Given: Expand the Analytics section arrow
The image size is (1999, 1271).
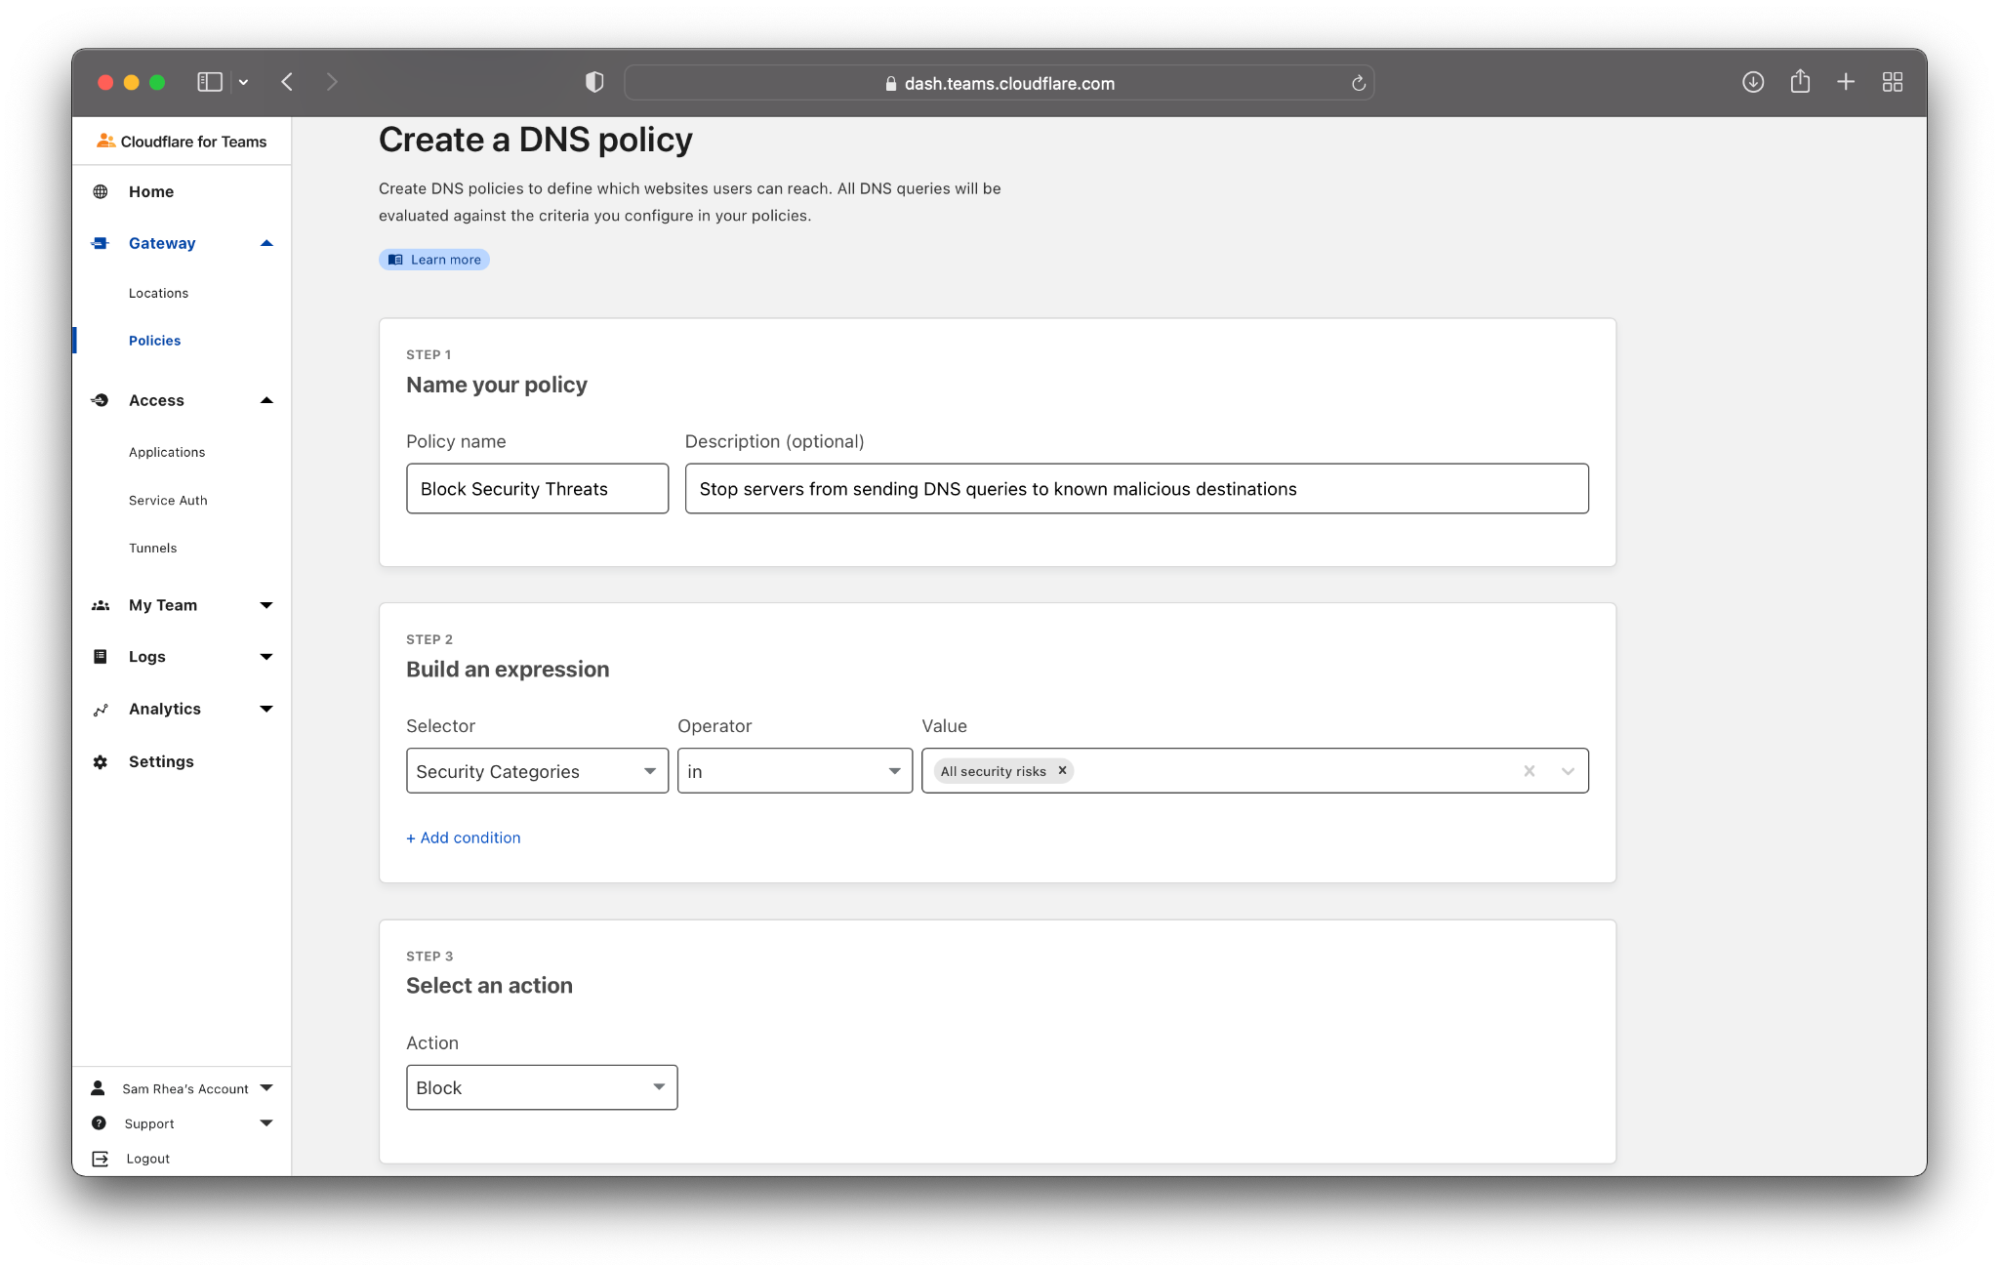Looking at the screenshot, I should pos(266,709).
